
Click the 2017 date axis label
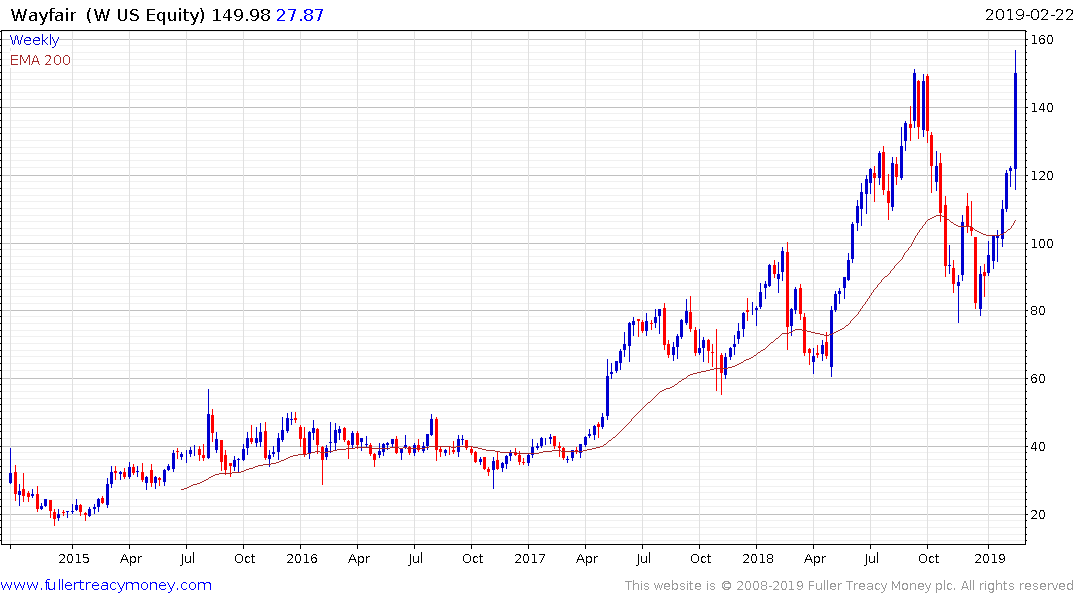pos(530,558)
